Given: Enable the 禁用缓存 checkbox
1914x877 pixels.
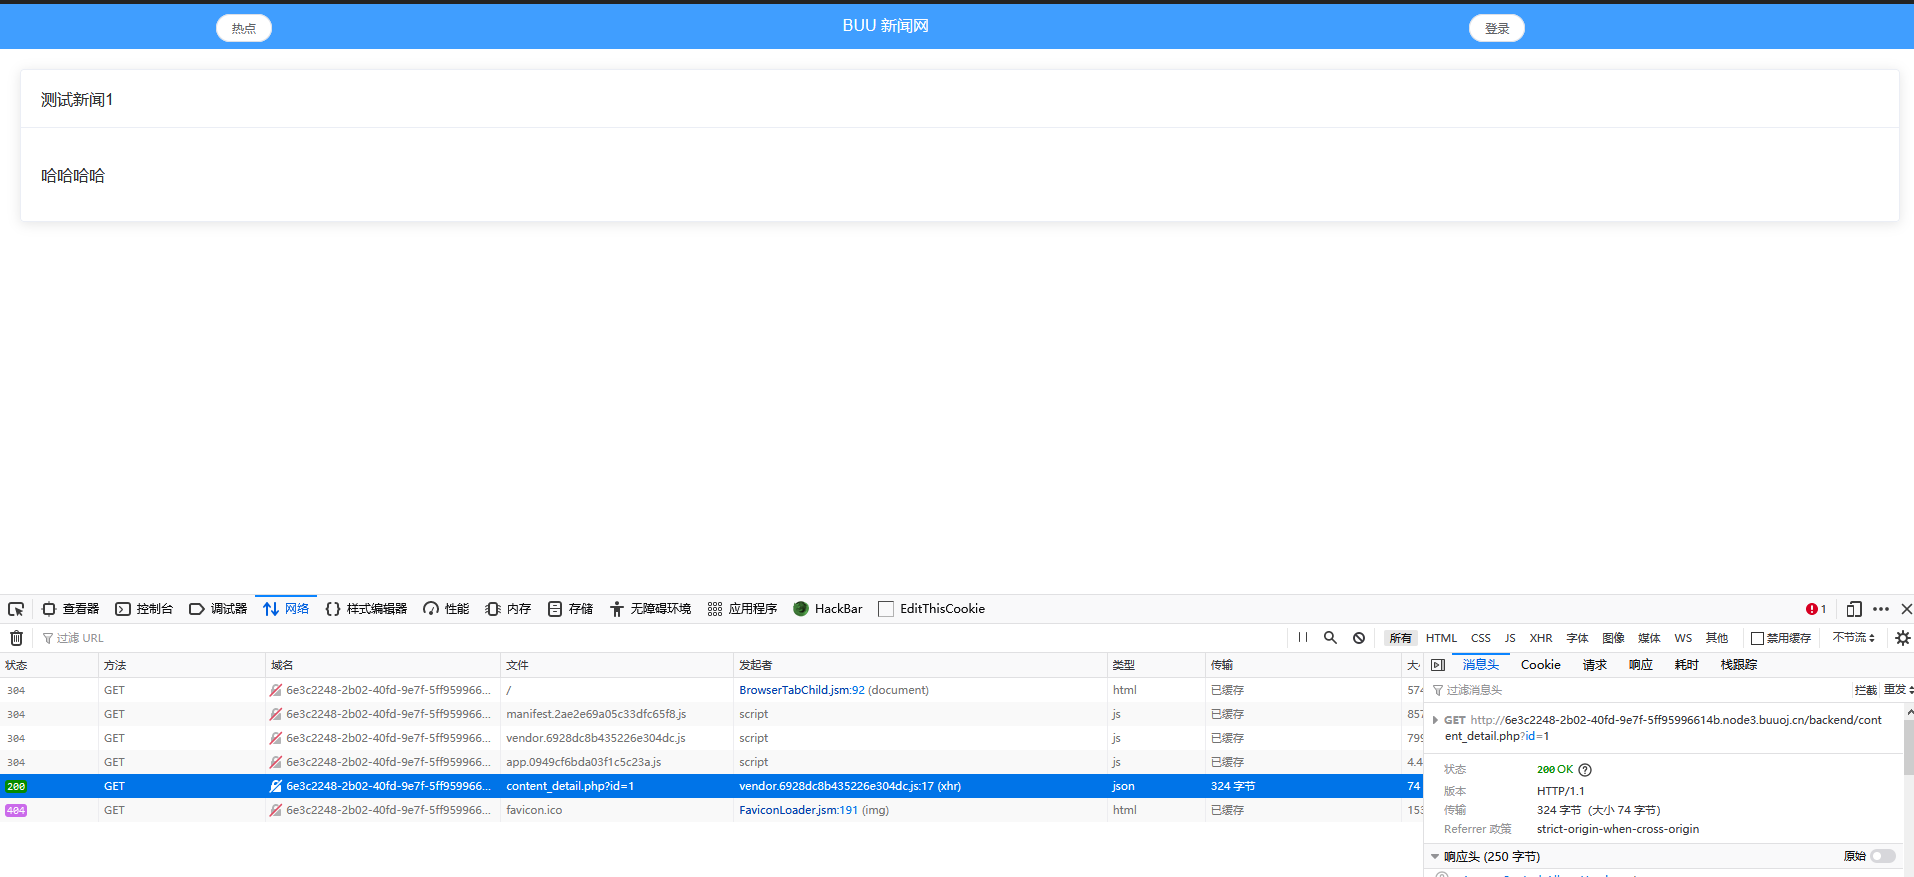Looking at the screenshot, I should [x=1757, y=638].
